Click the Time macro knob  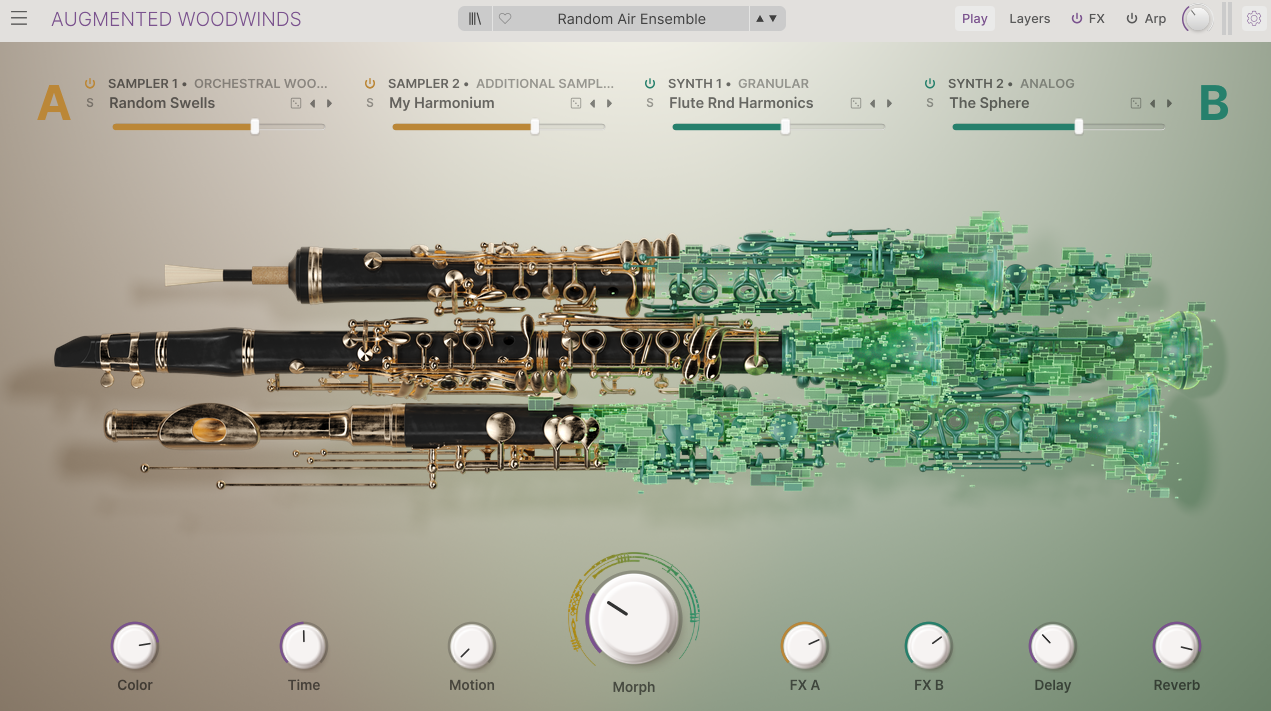(303, 646)
